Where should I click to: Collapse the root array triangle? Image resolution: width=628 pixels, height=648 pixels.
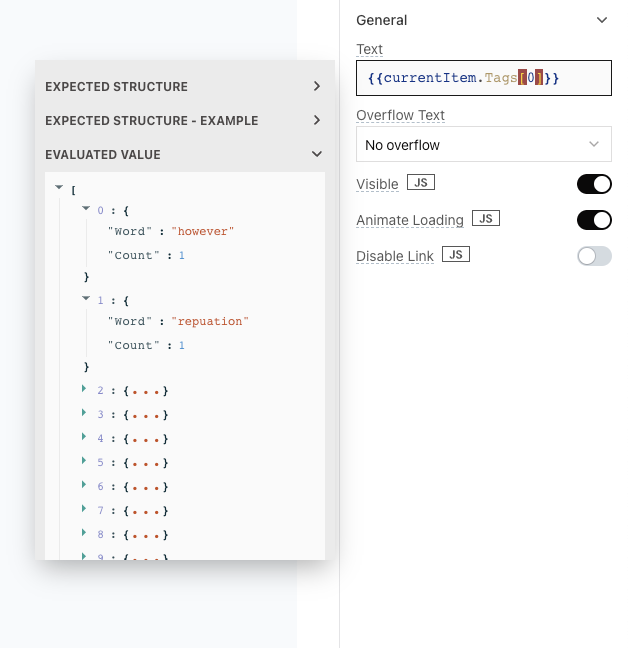tap(59, 188)
